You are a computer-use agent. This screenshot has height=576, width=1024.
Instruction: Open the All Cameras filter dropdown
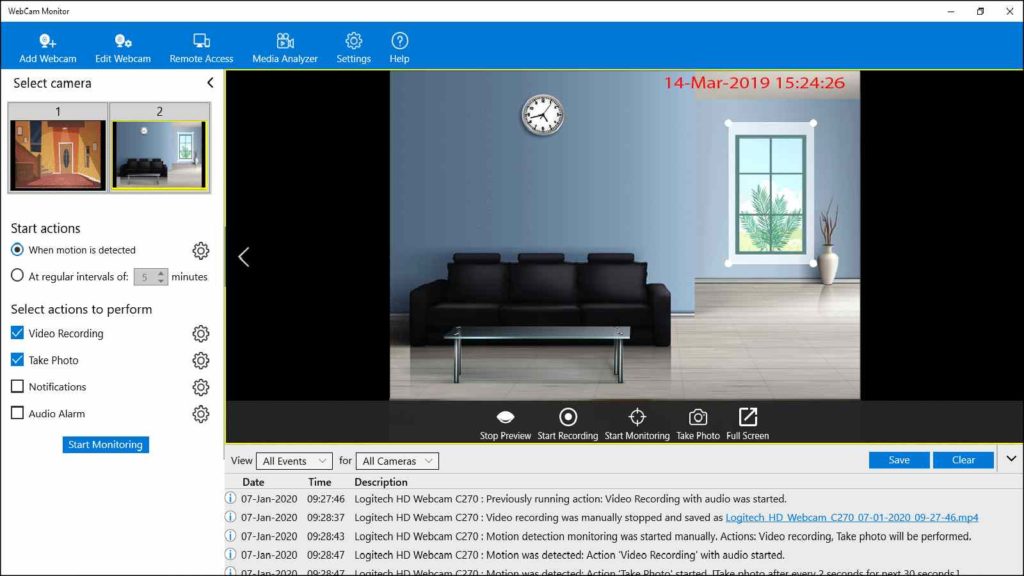tap(397, 461)
